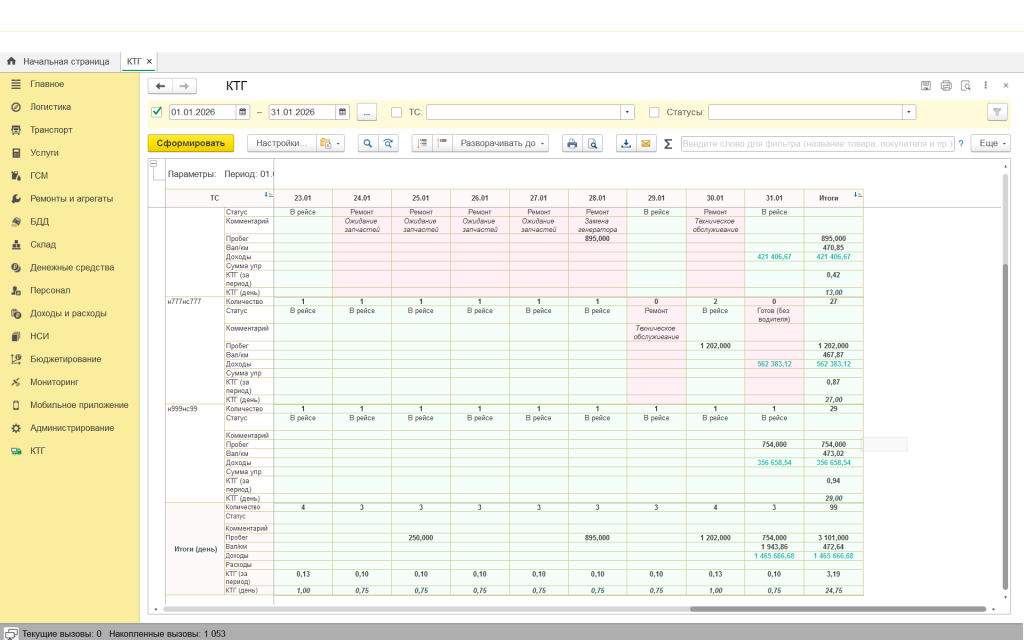
Task: Click the find magnifier icon
Action: pyautogui.click(x=367, y=144)
